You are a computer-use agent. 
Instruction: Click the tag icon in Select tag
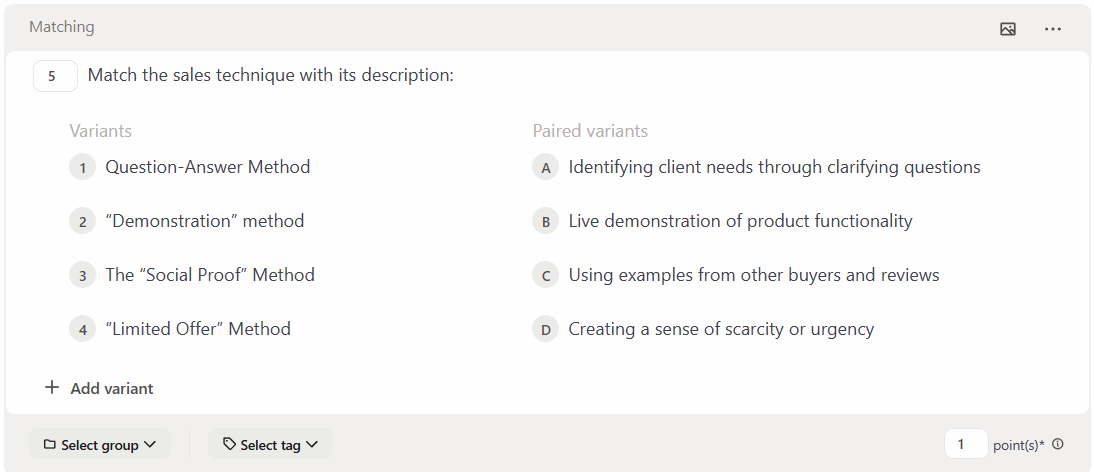tap(229, 445)
